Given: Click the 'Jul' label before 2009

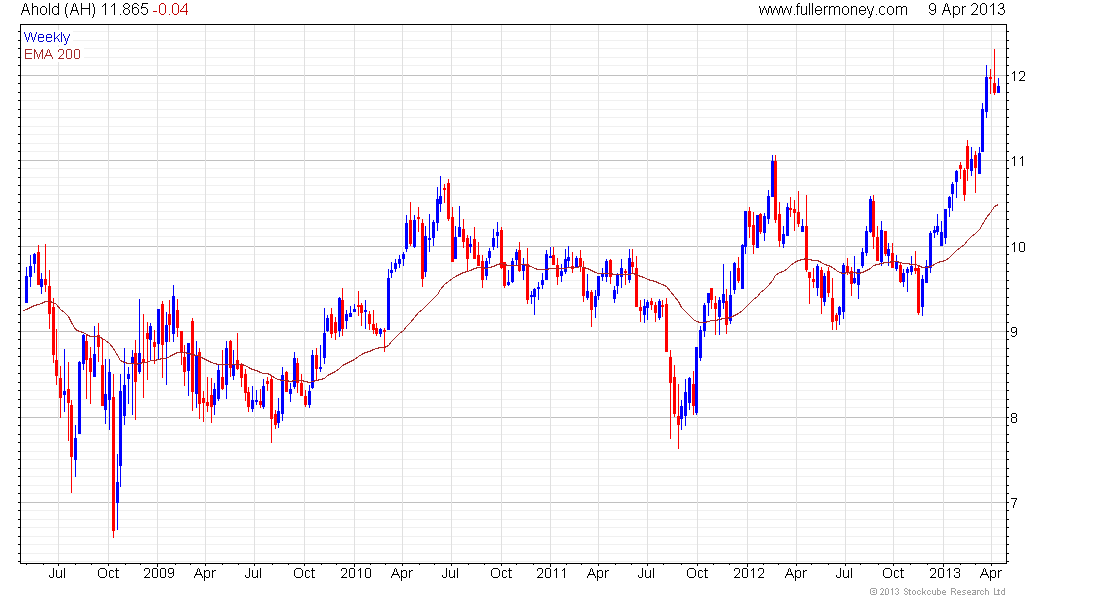Looking at the screenshot, I should click(58, 573).
